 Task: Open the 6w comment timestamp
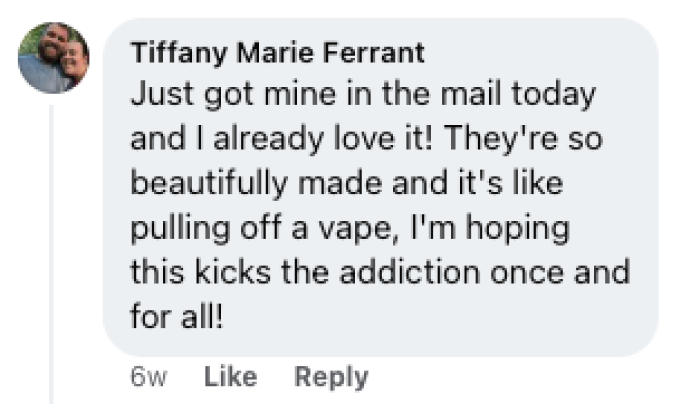click(148, 377)
